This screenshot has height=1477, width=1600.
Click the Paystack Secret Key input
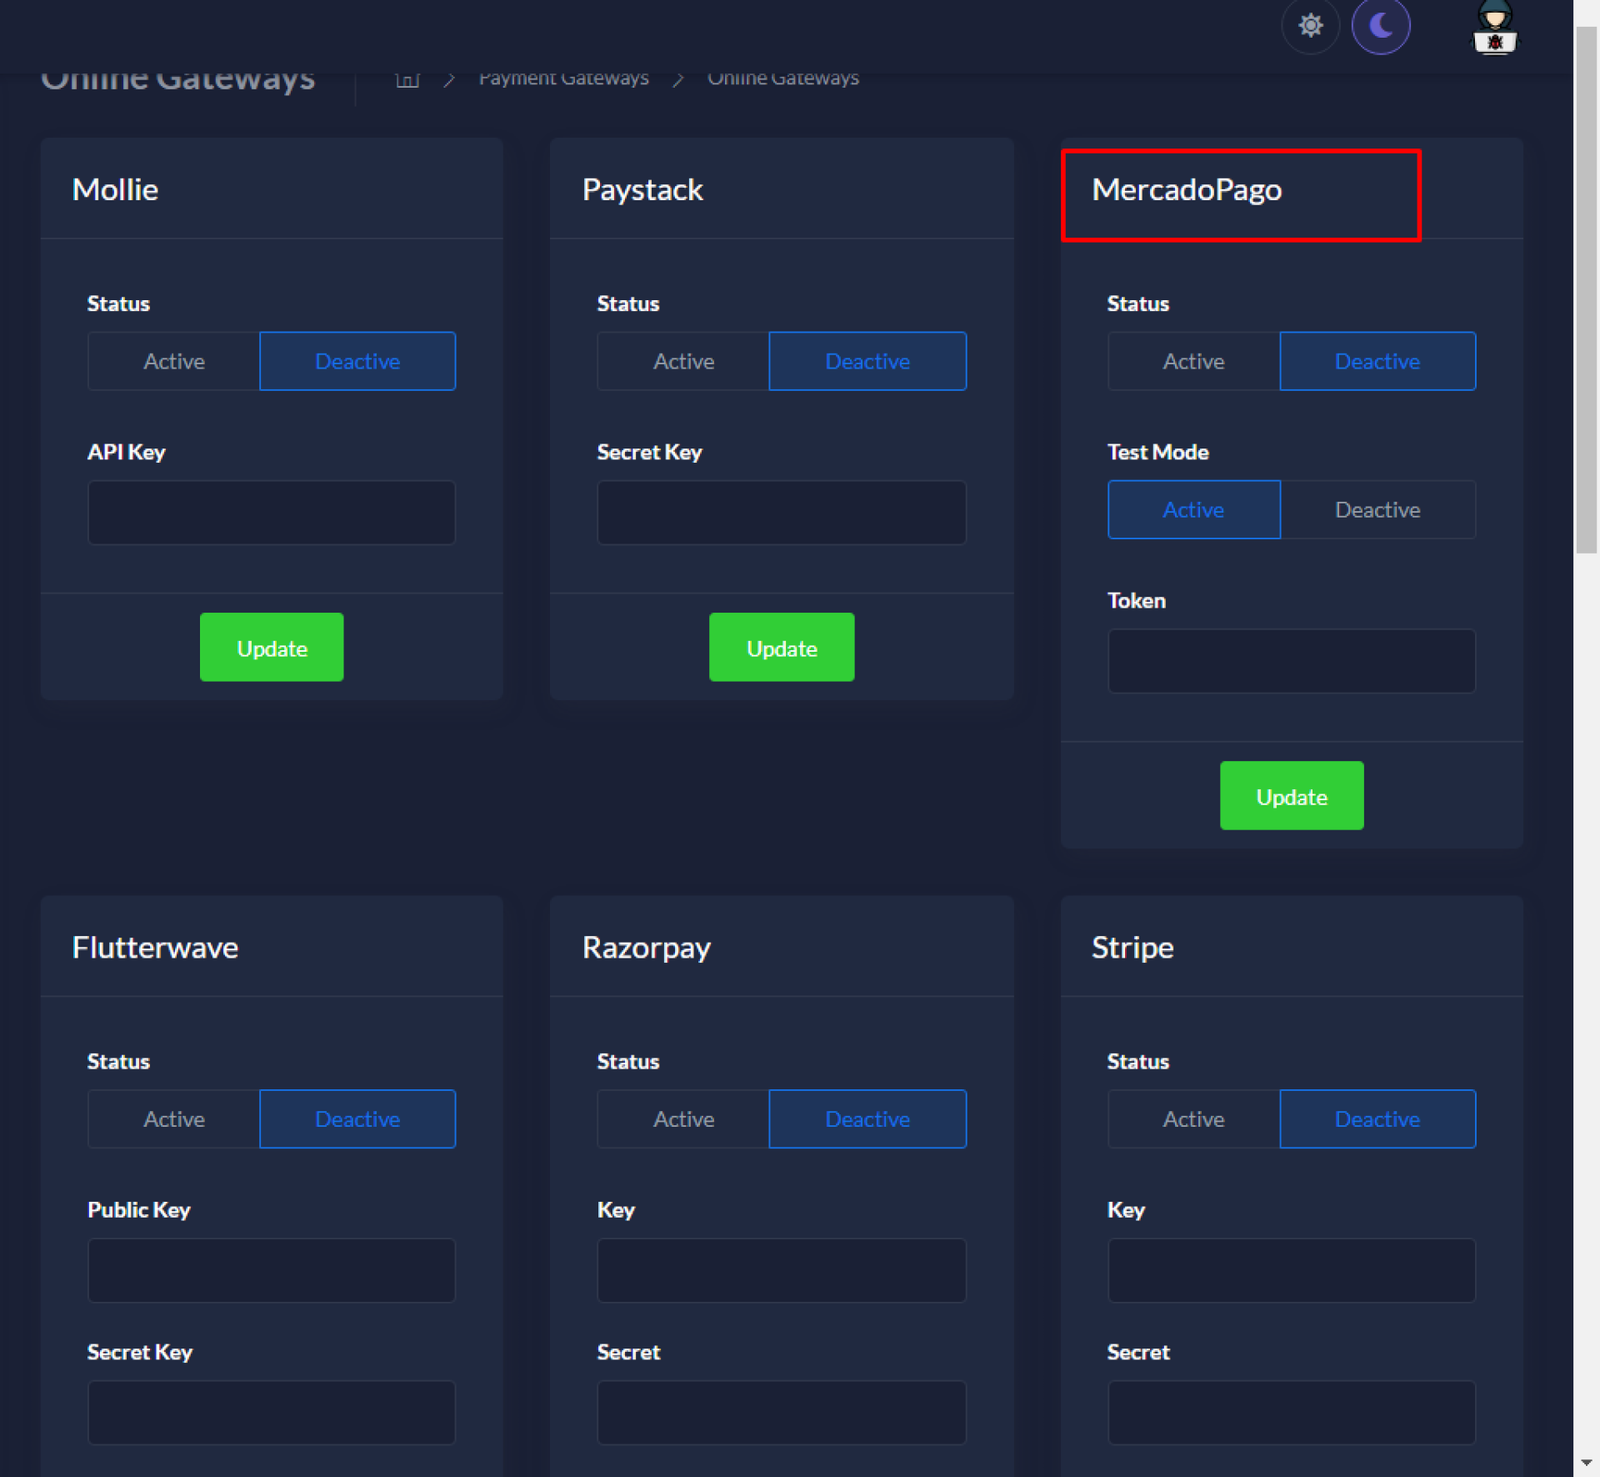click(x=781, y=513)
